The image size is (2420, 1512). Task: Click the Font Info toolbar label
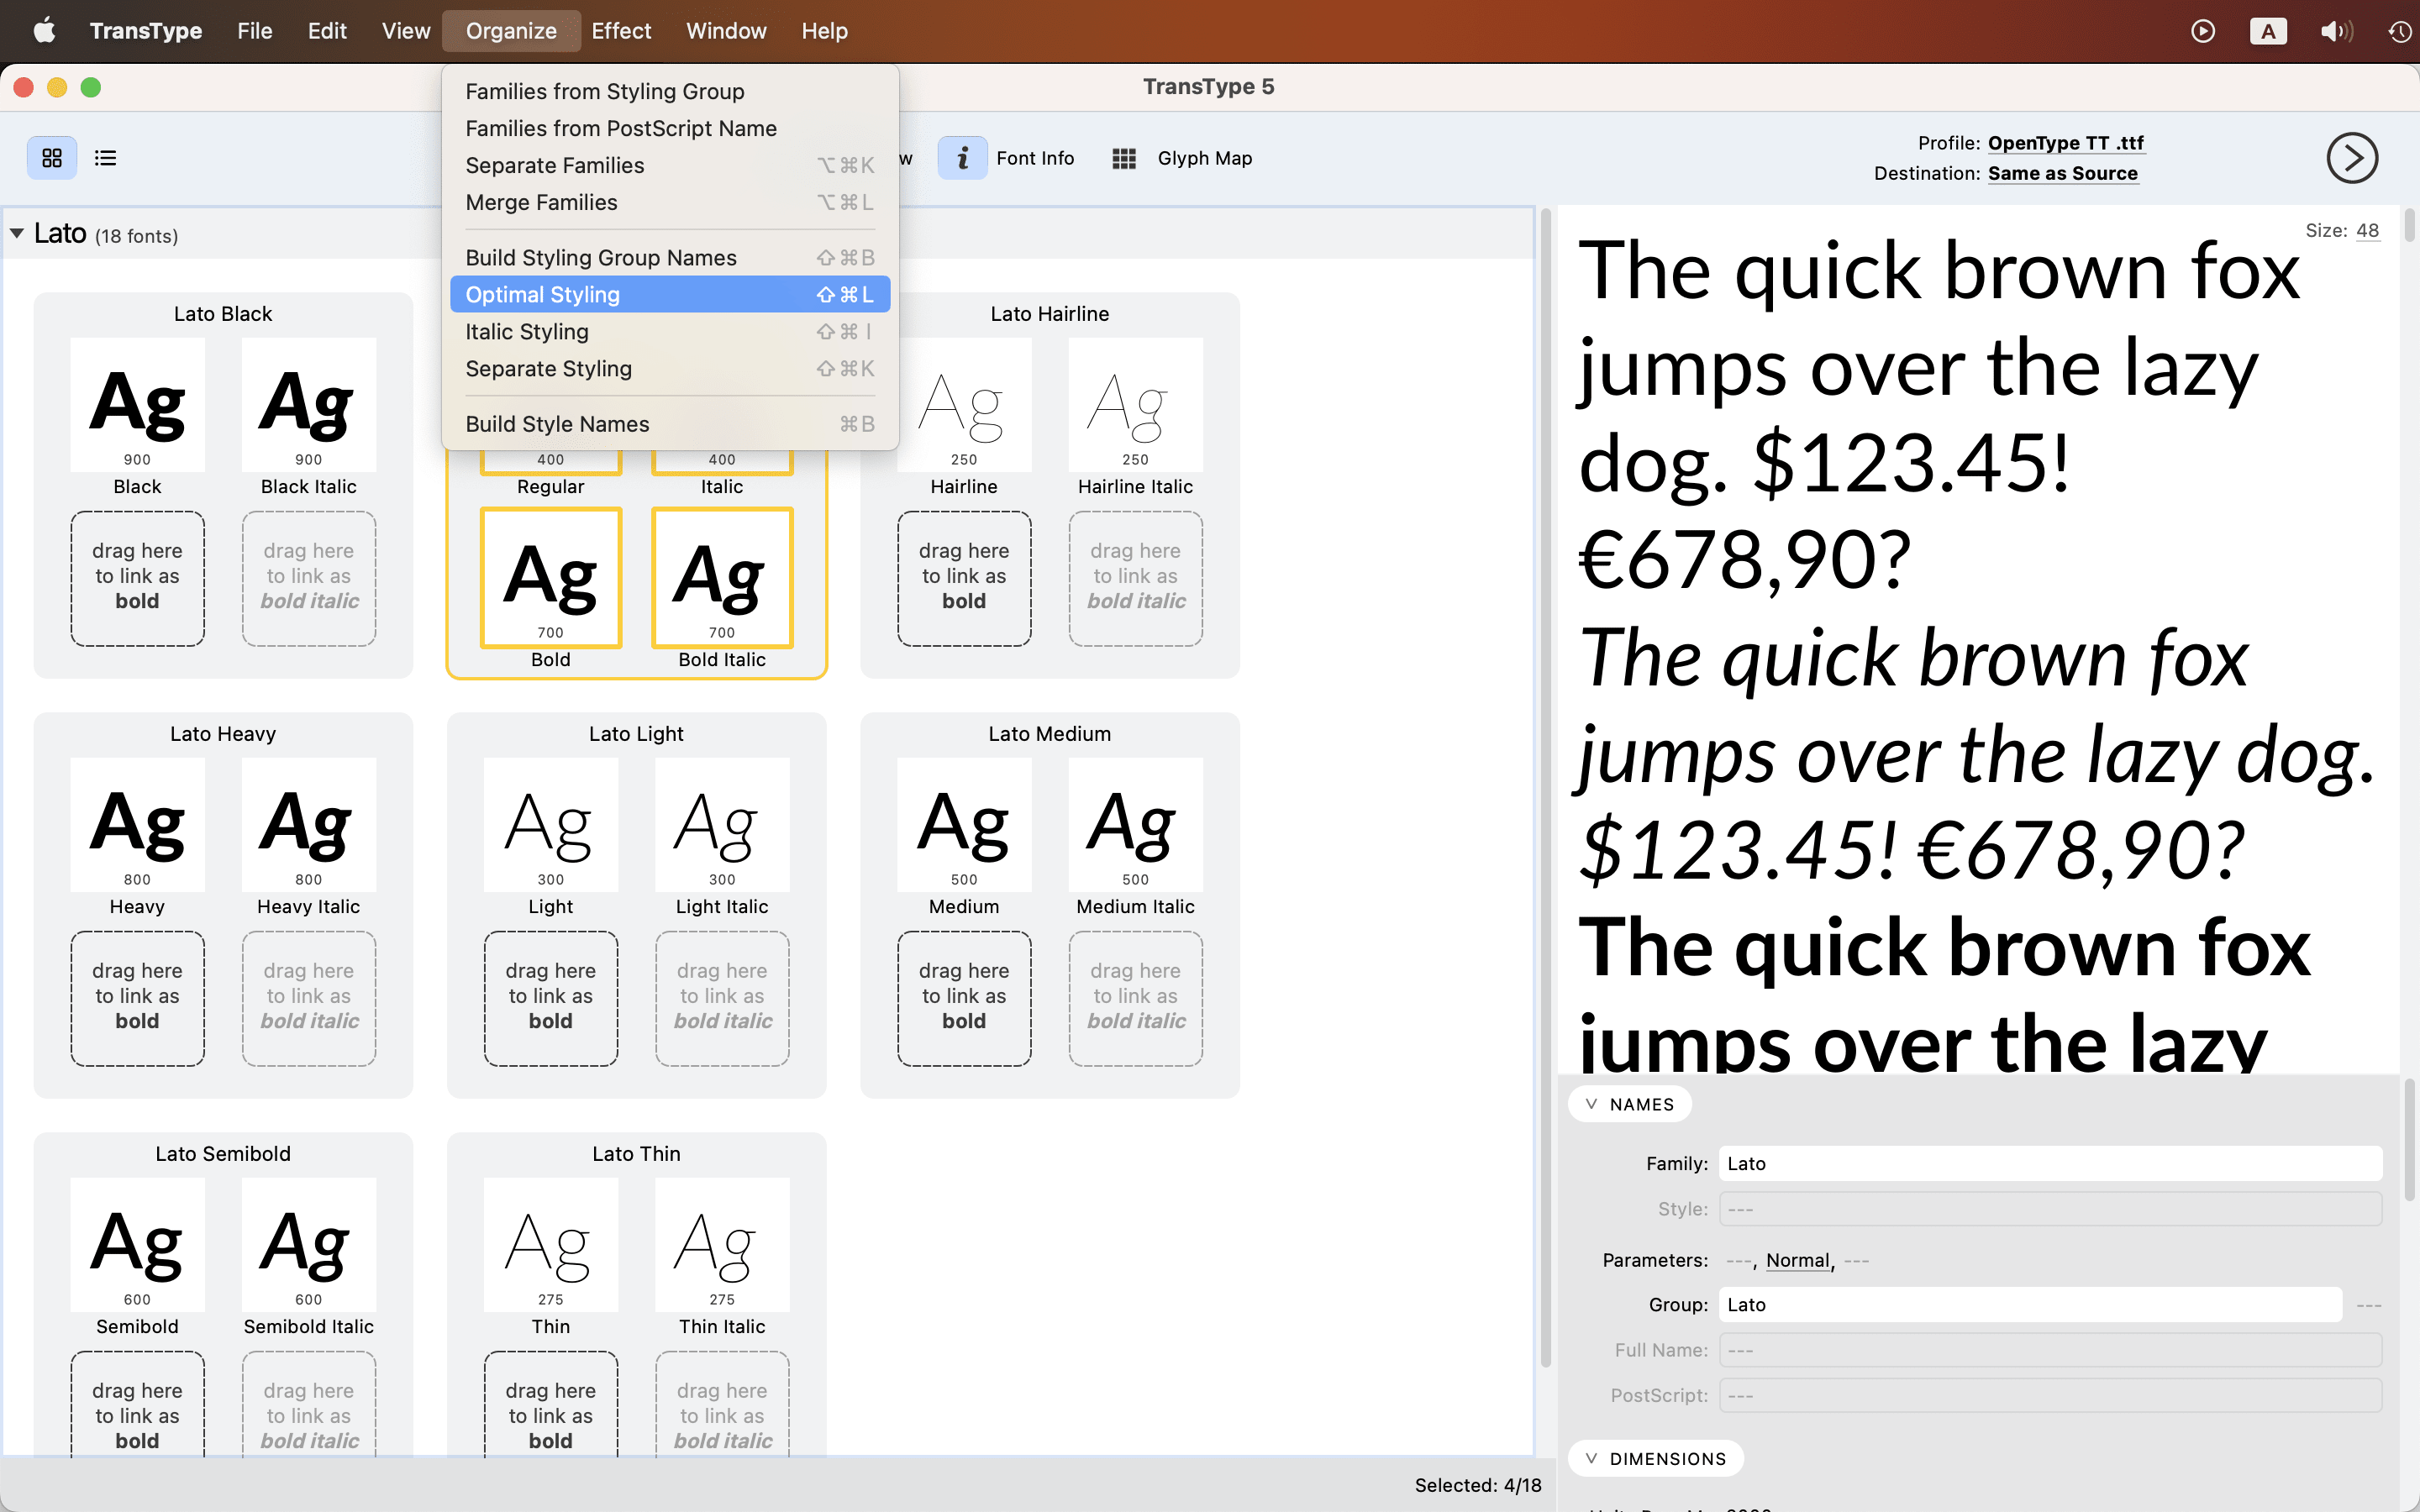click(x=1035, y=158)
